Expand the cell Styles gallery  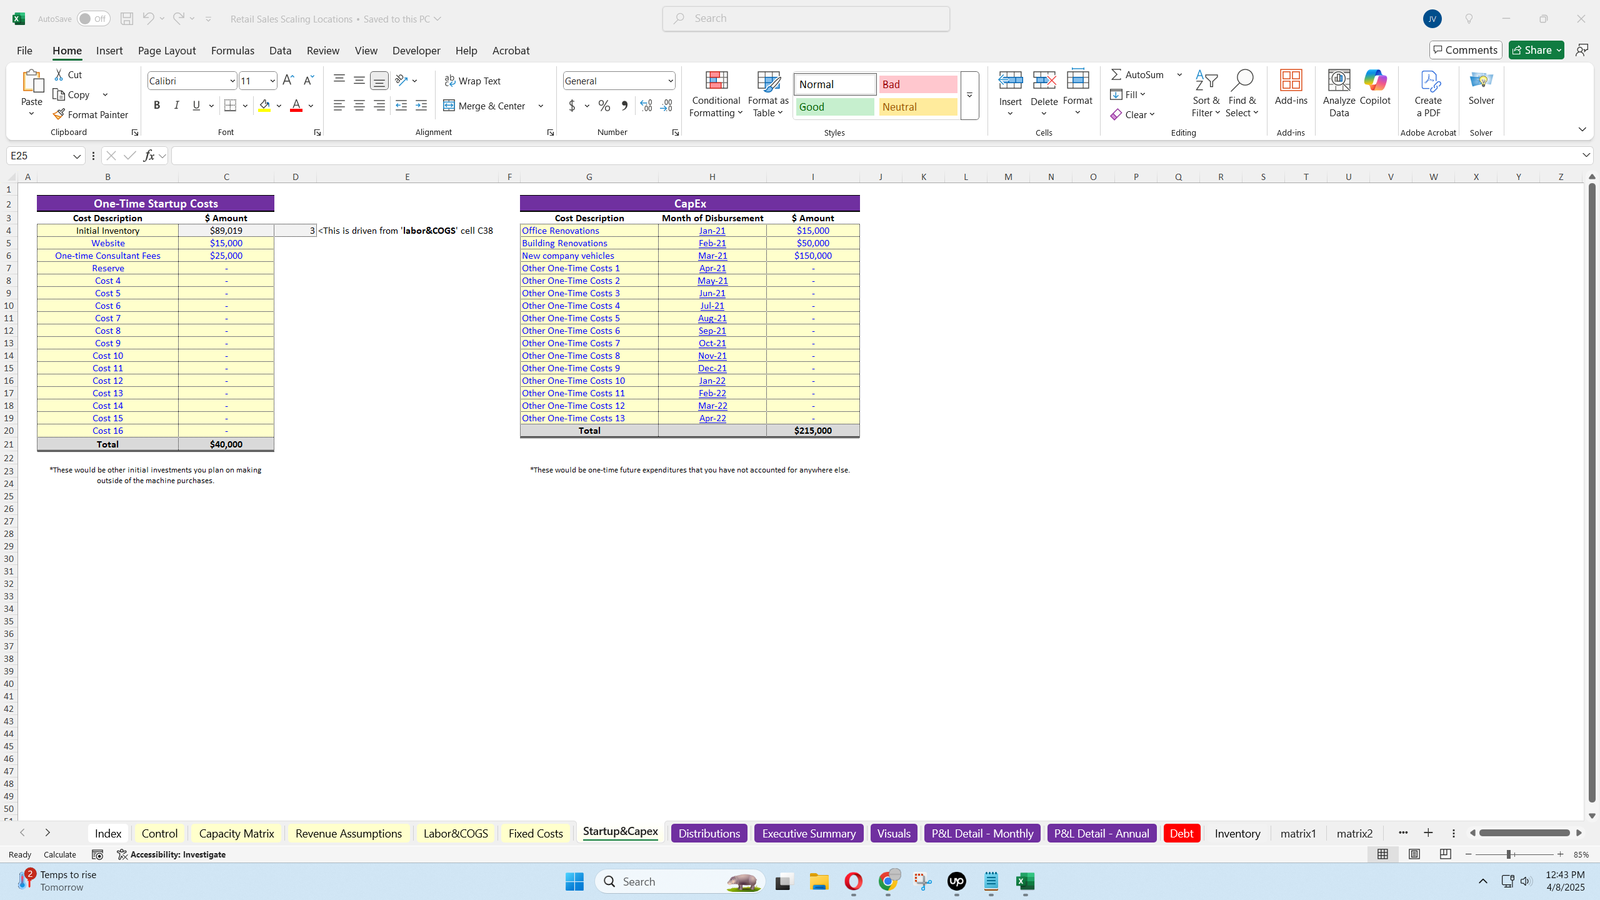[x=969, y=95]
